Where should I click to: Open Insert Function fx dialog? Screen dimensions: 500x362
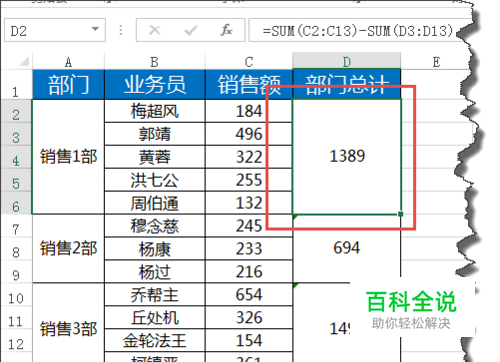(226, 30)
